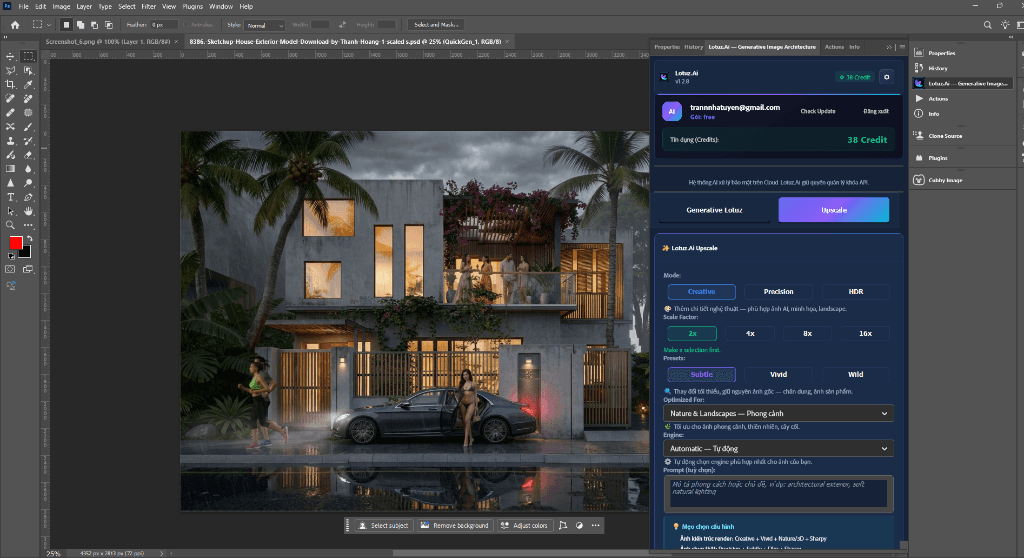Click the black background color swatch
Screen dimensions: 1024x558
pyautogui.click(x=26, y=254)
